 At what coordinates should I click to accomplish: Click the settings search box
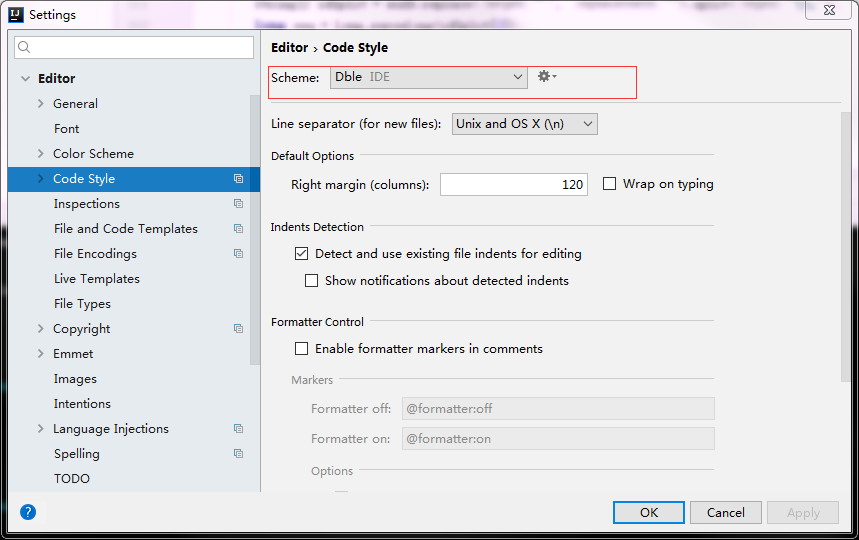tap(135, 48)
